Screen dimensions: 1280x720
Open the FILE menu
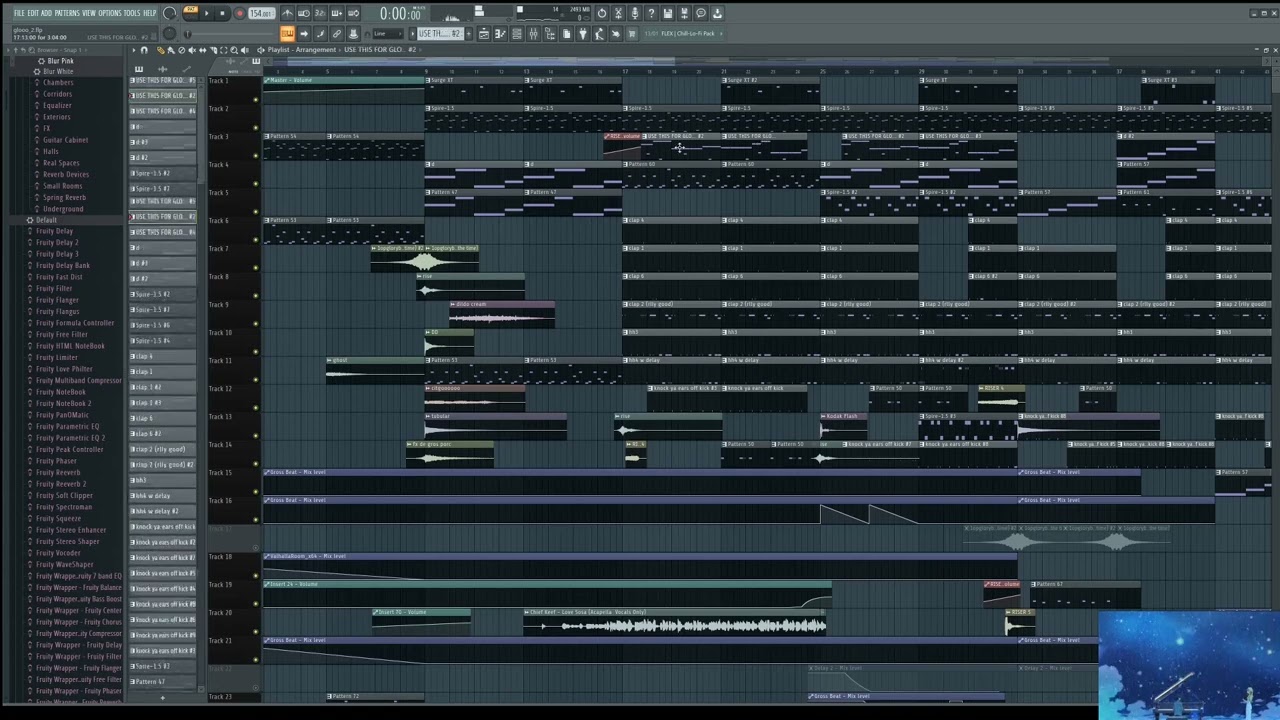19,13
